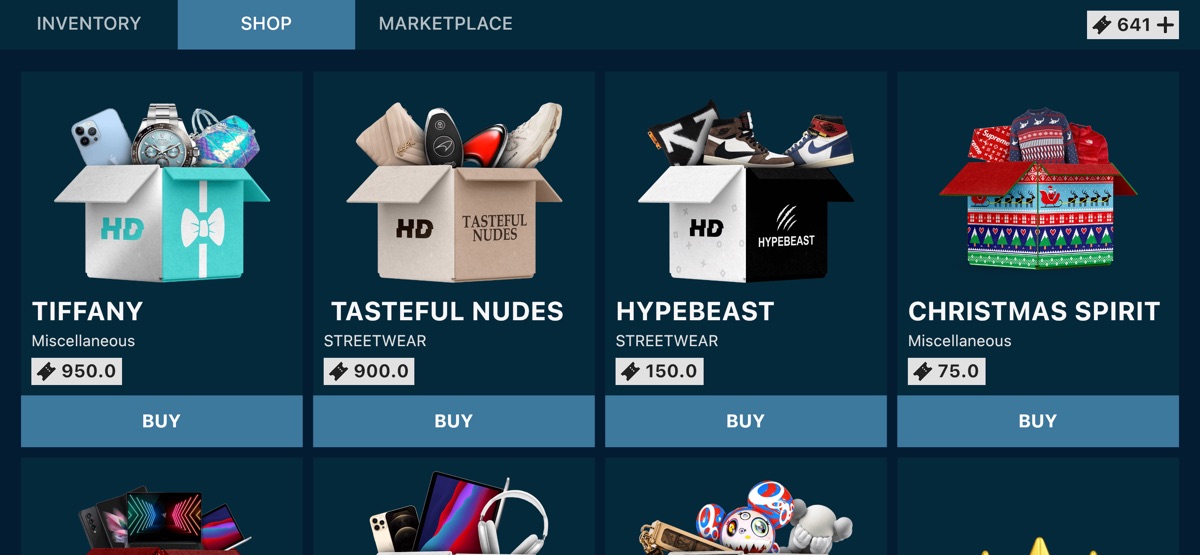Open the Inventory tab

89,24
